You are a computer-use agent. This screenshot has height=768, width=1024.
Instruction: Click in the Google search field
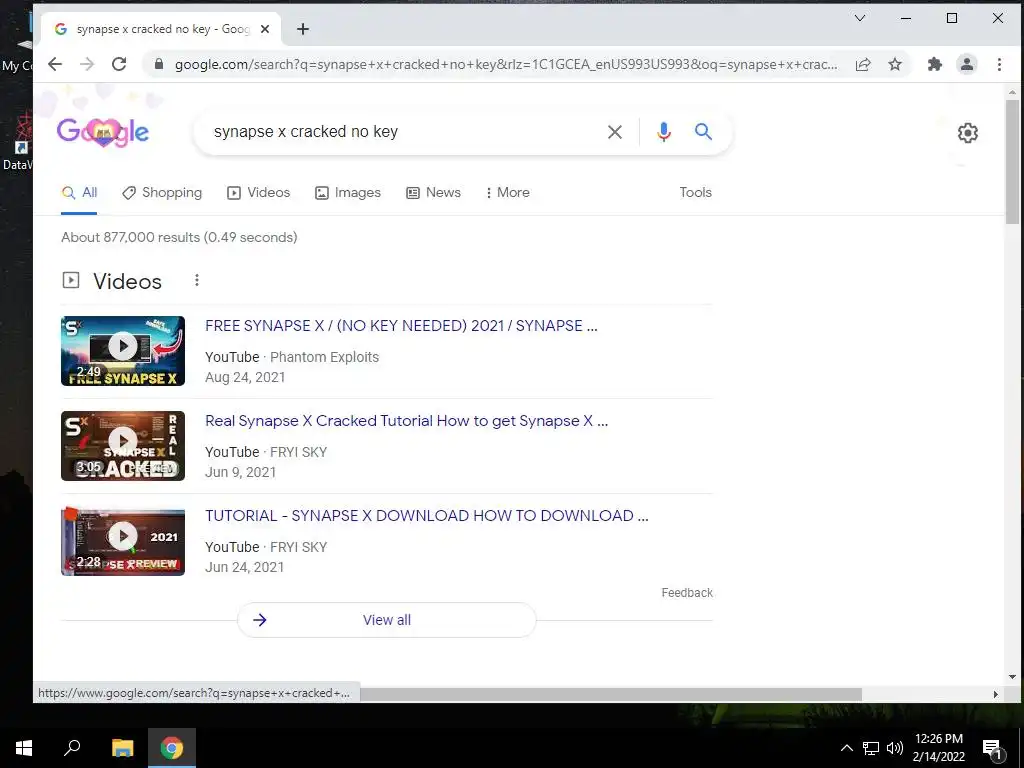(405, 132)
